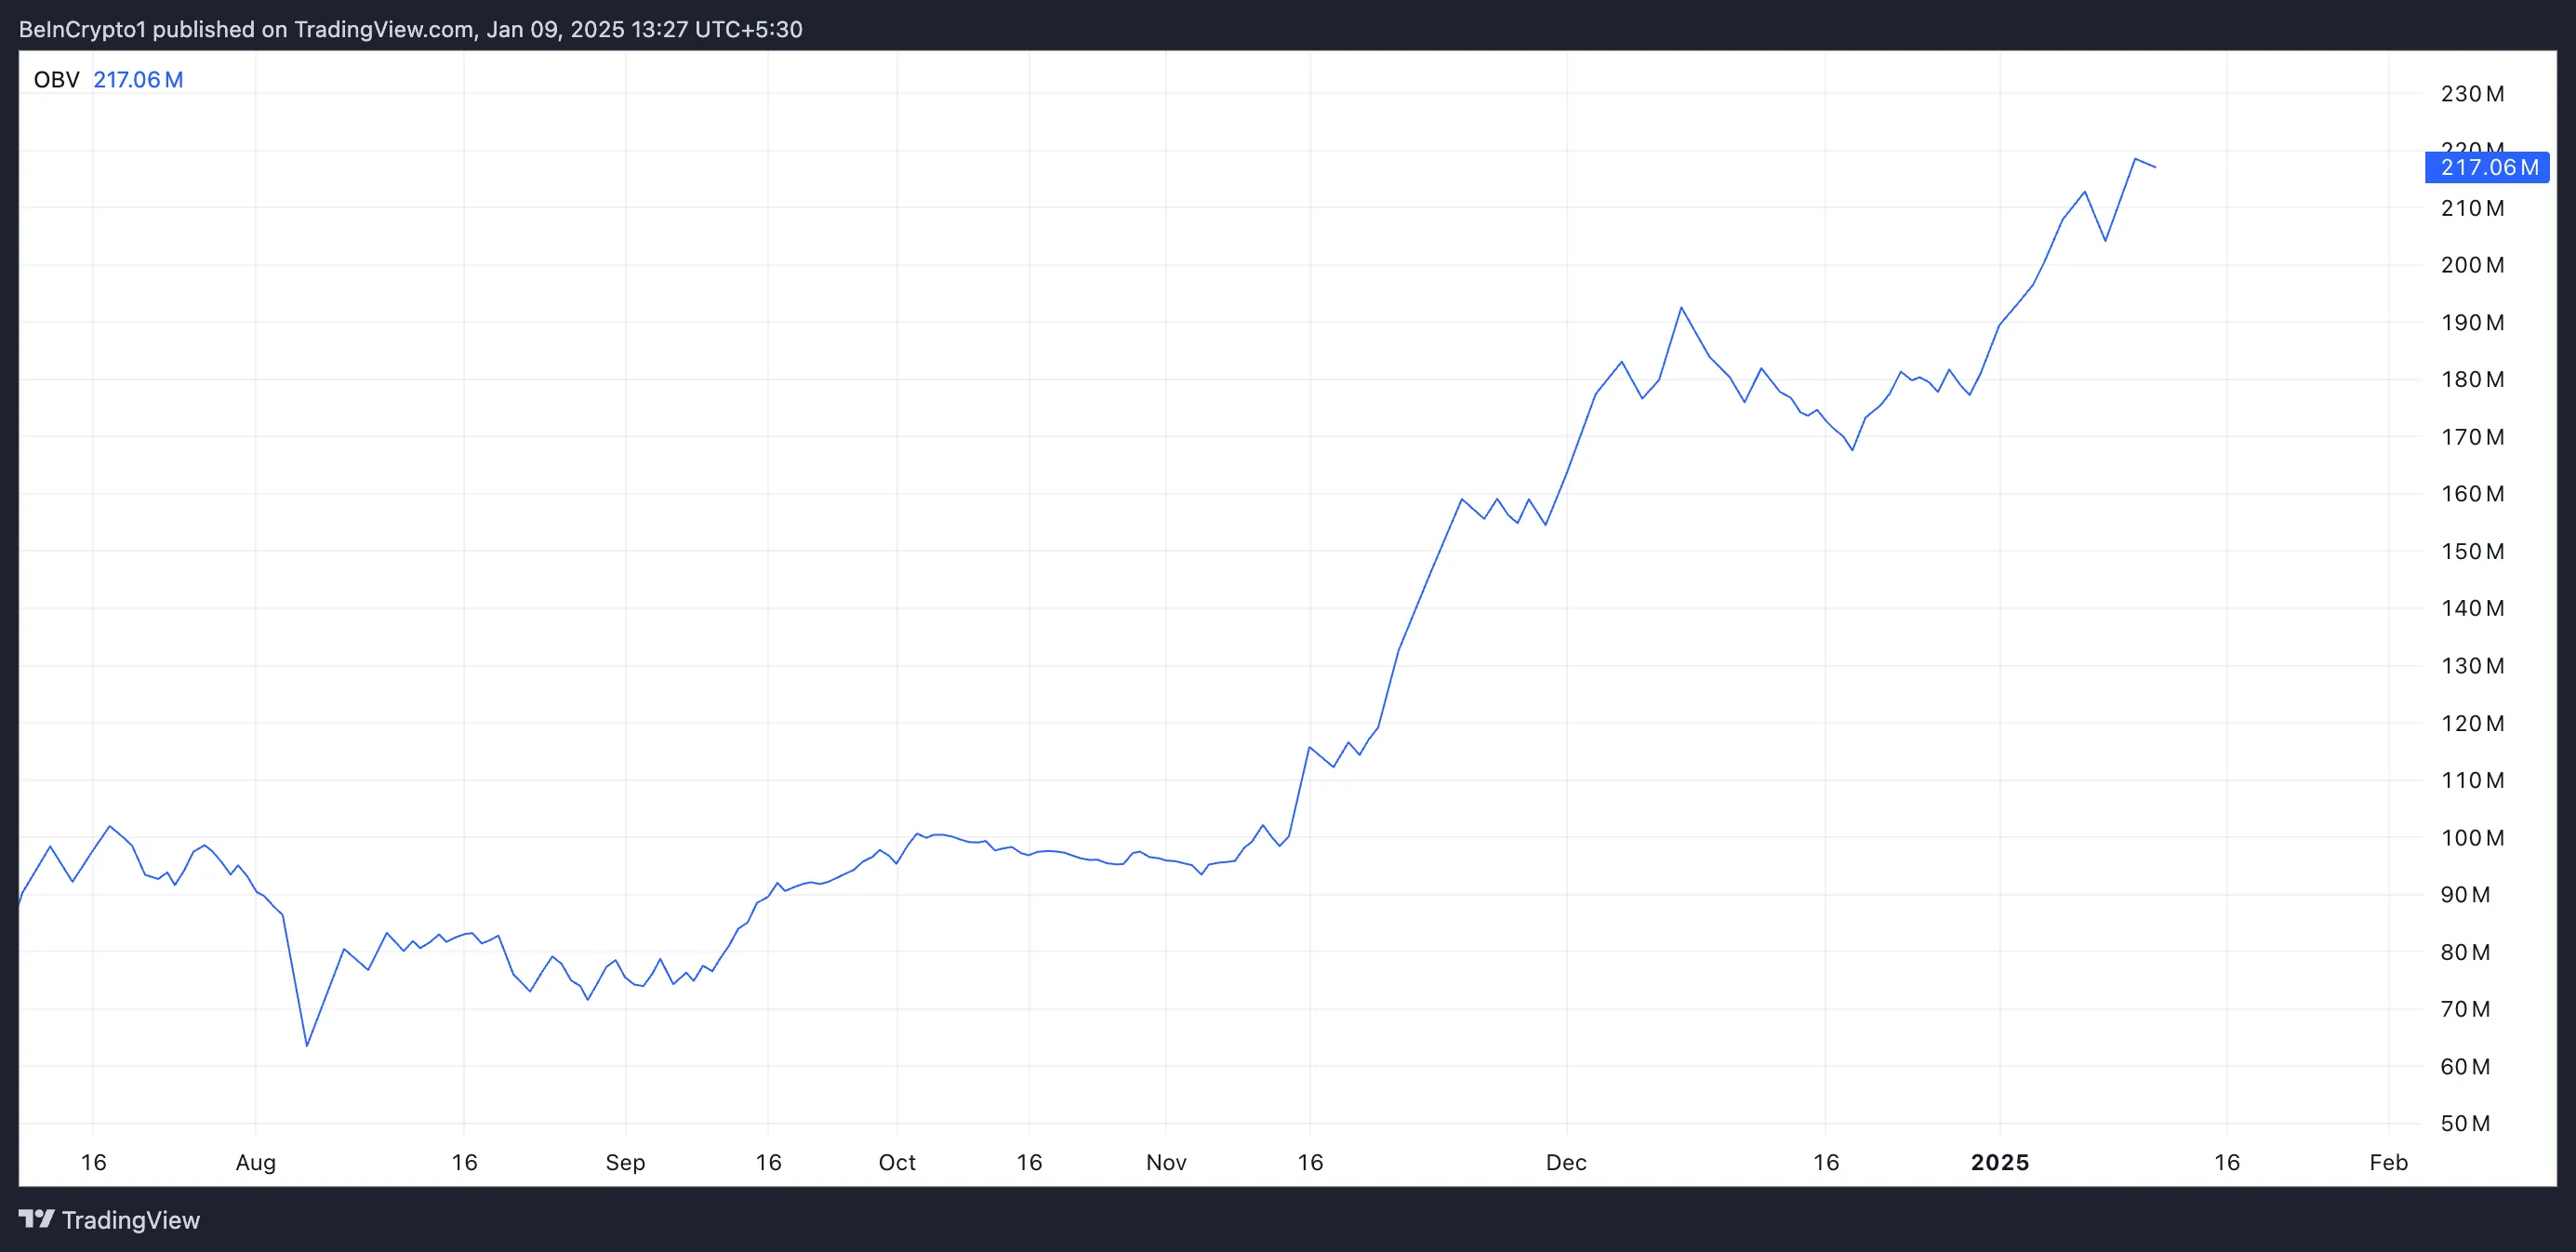Click the blue 217.06 M price tag
This screenshot has height=1252, width=2576.
(2487, 167)
